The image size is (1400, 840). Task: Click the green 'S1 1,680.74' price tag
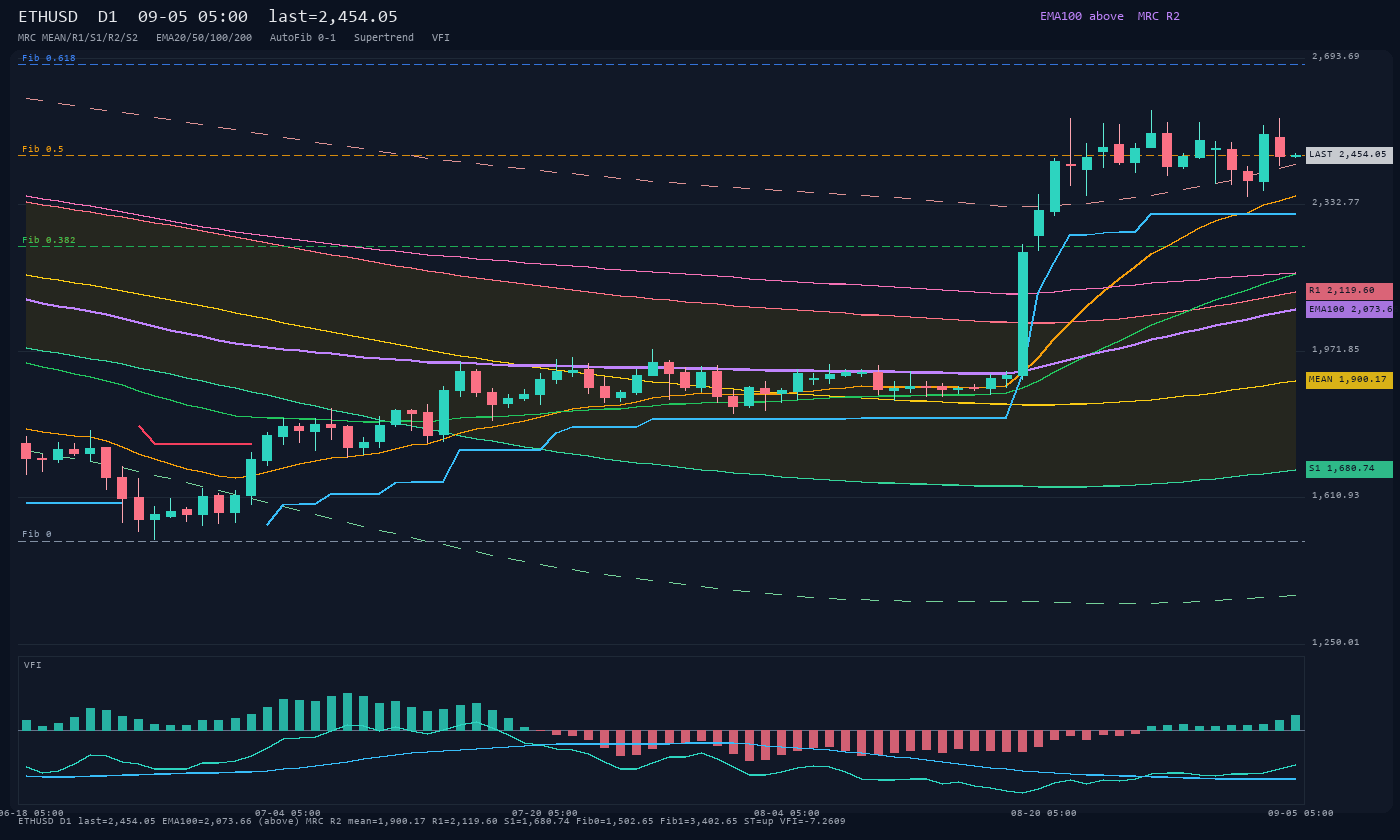pos(1349,469)
